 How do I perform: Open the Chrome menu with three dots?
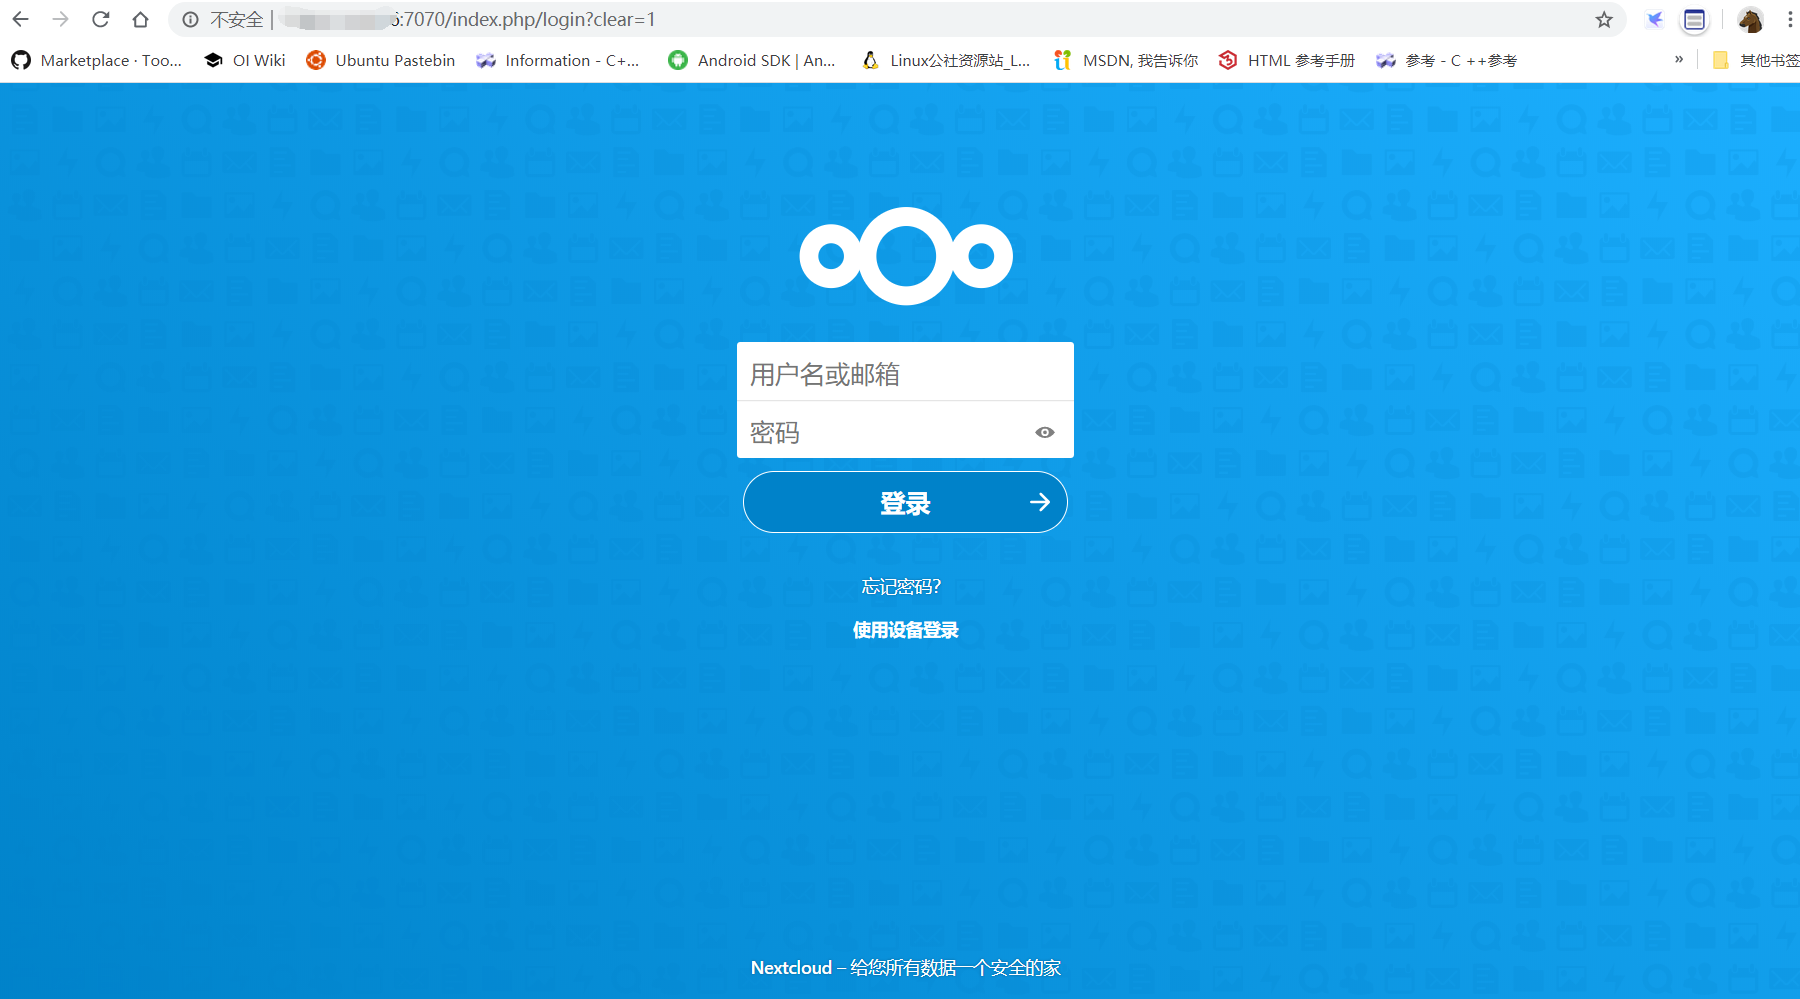tap(1789, 19)
